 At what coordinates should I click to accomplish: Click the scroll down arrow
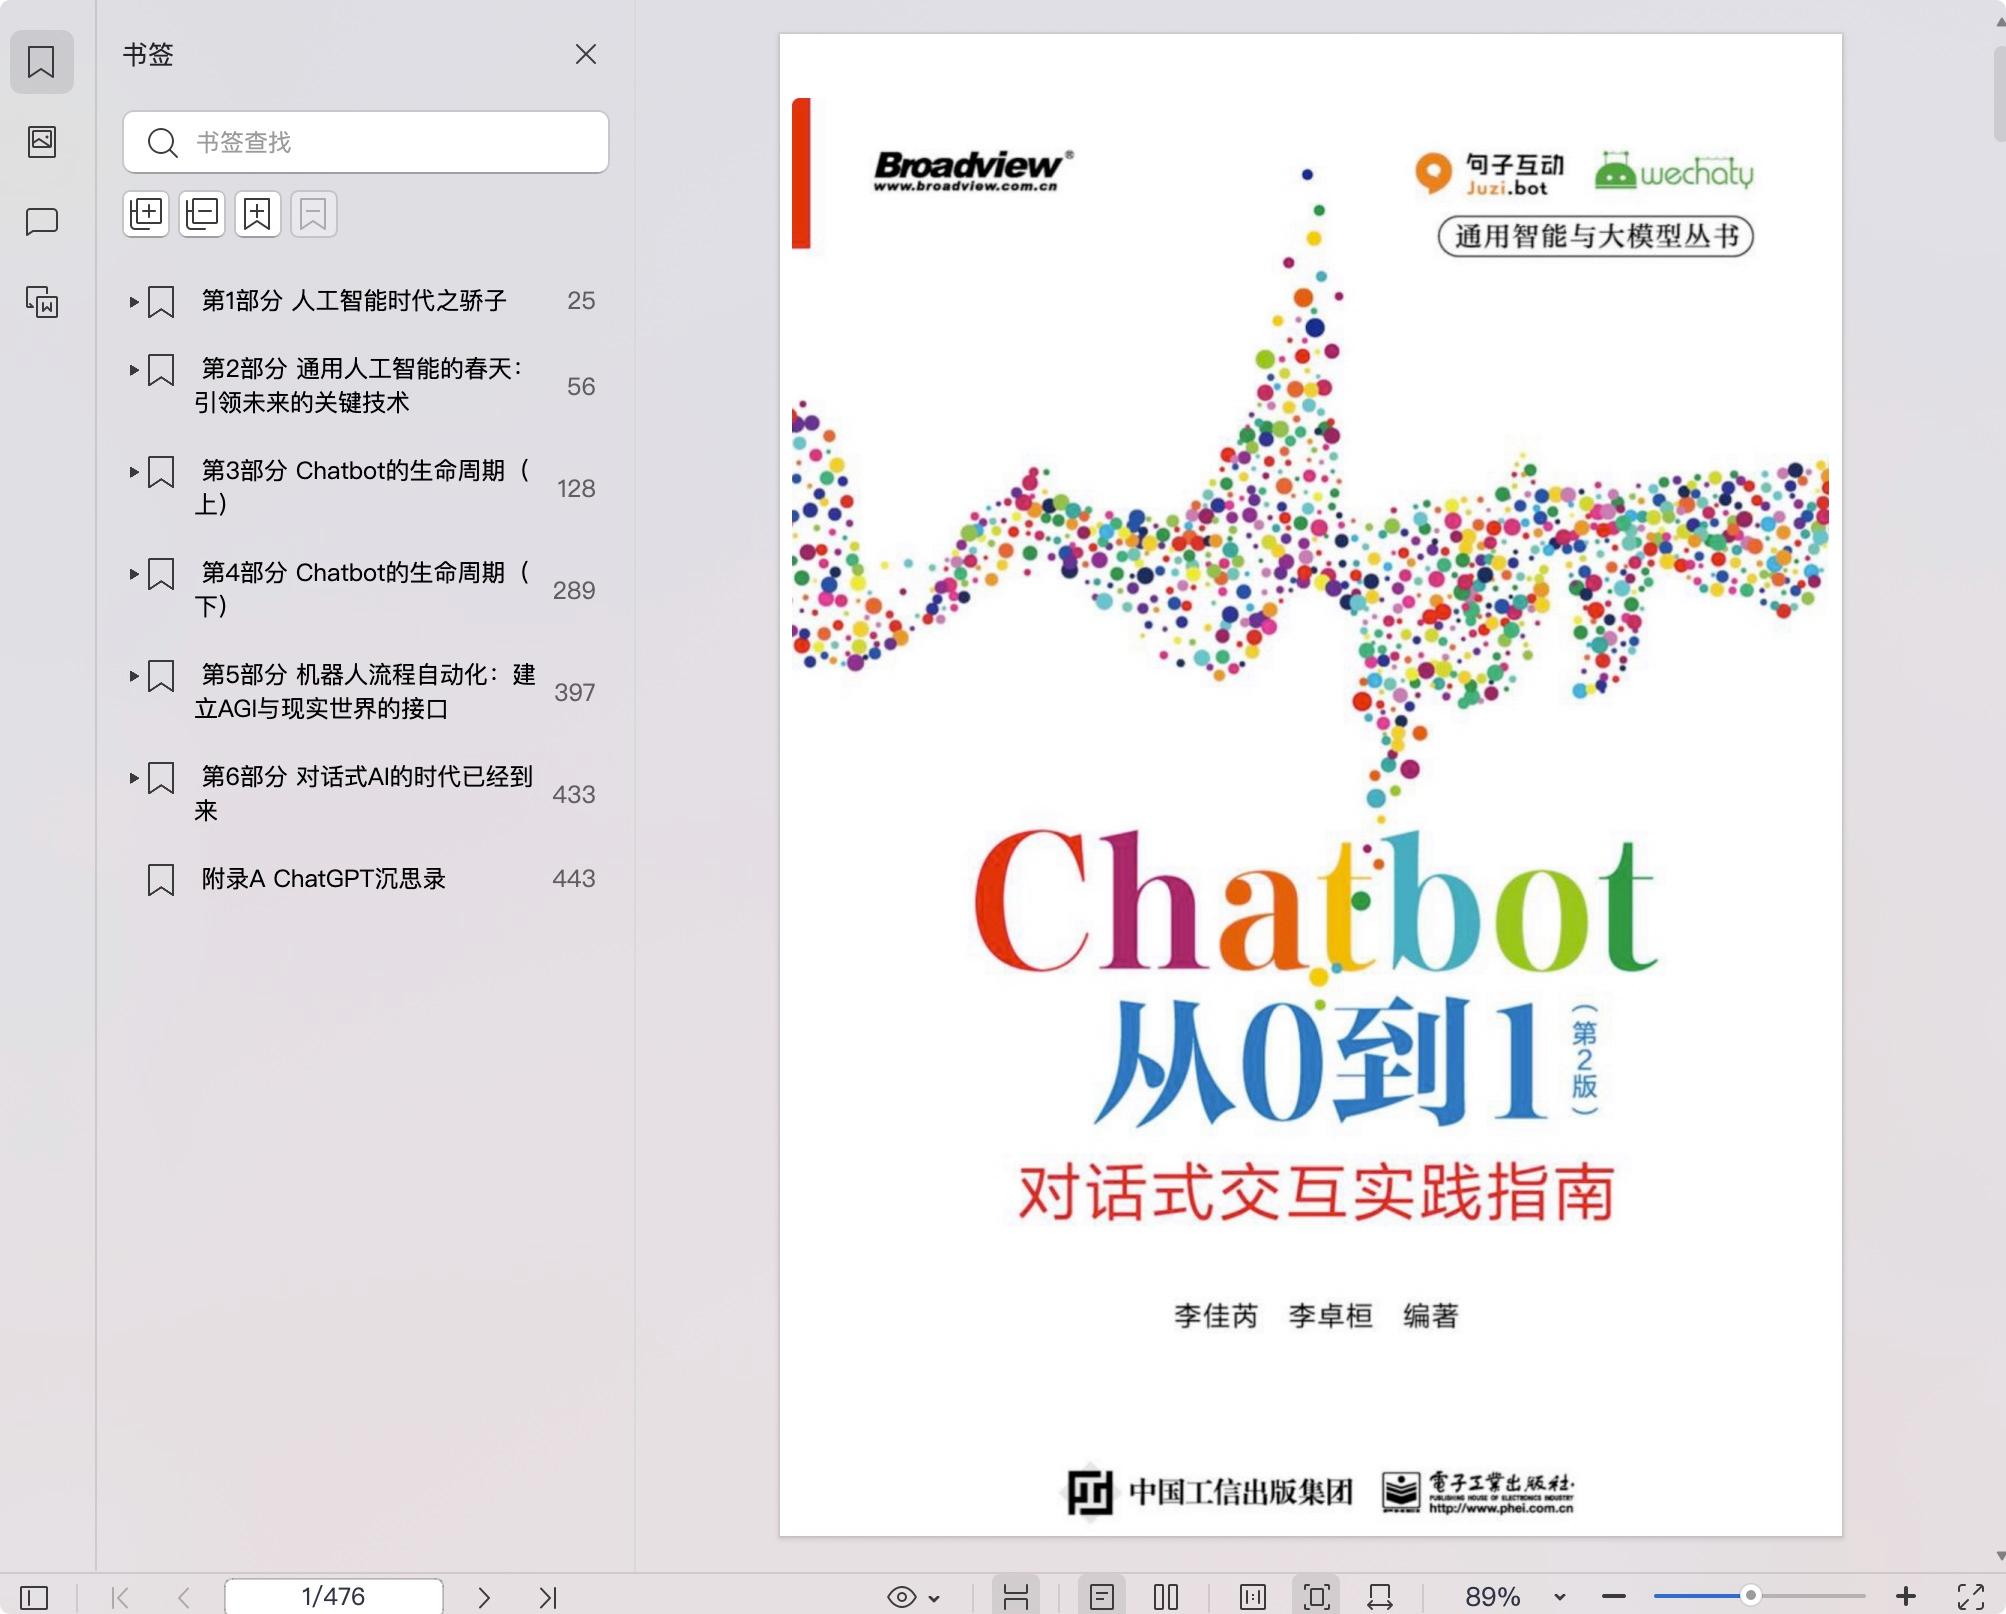point(1999,1556)
